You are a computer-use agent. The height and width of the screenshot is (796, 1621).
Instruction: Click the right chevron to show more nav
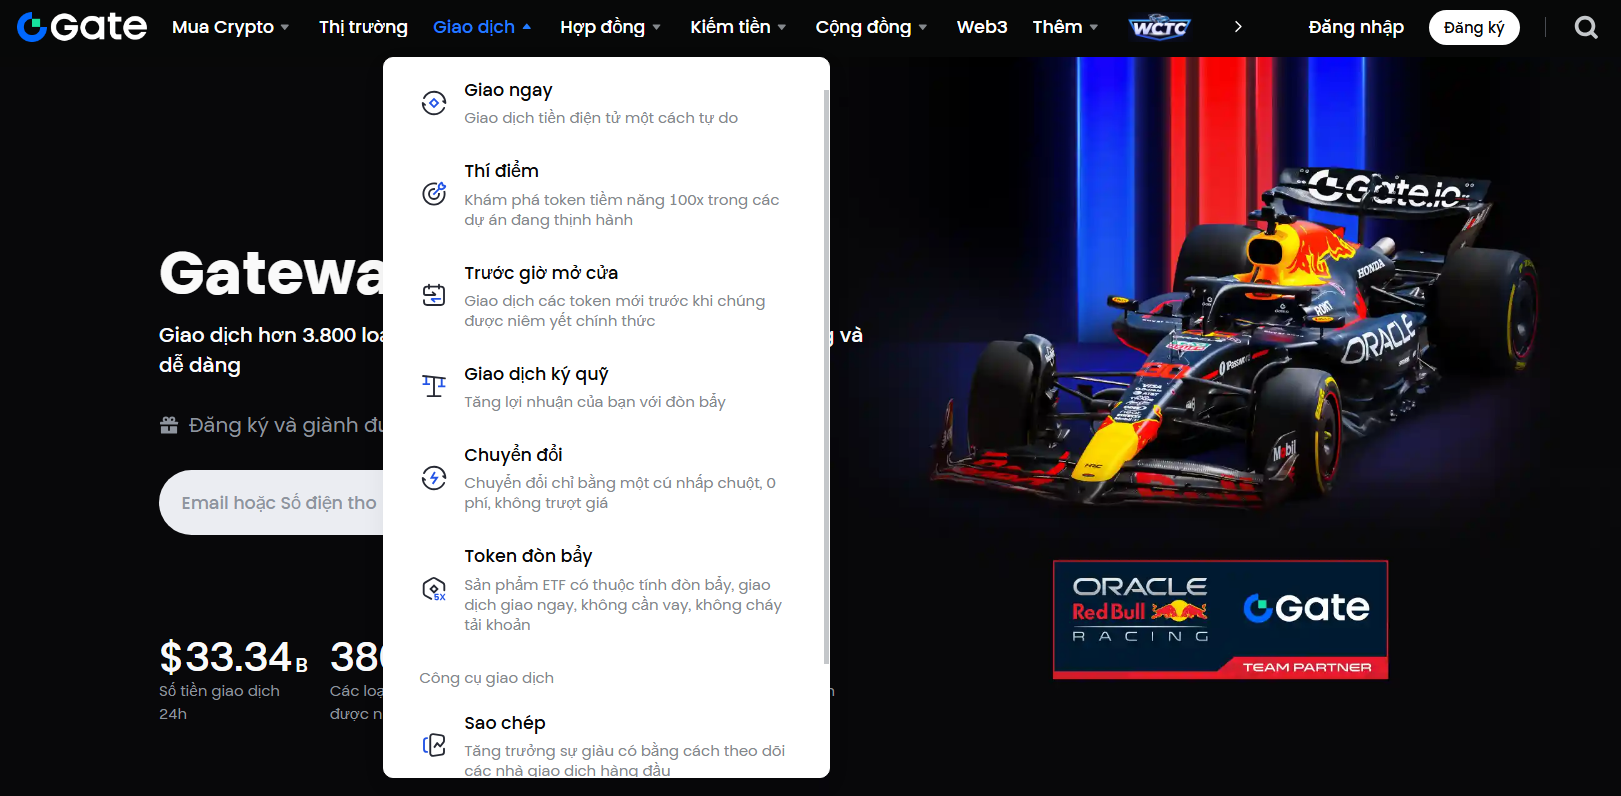pyautogui.click(x=1238, y=27)
